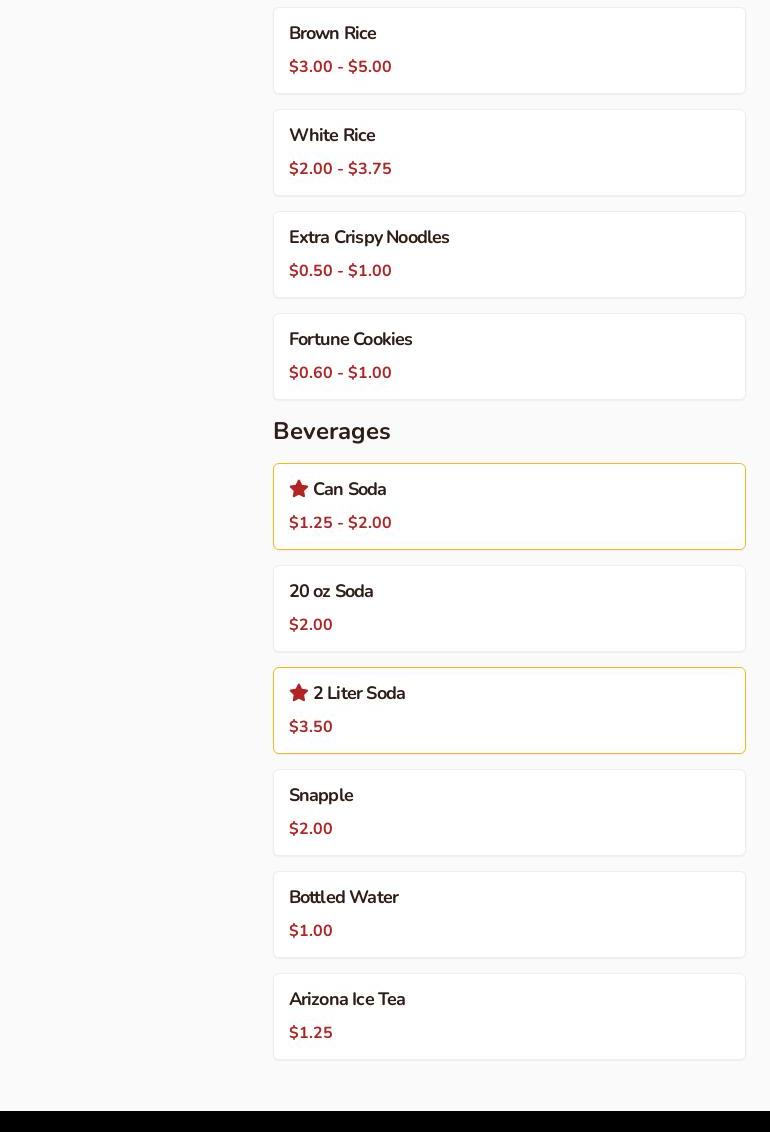Click the Beverages section heading
The height and width of the screenshot is (1132, 770).
[331, 431]
